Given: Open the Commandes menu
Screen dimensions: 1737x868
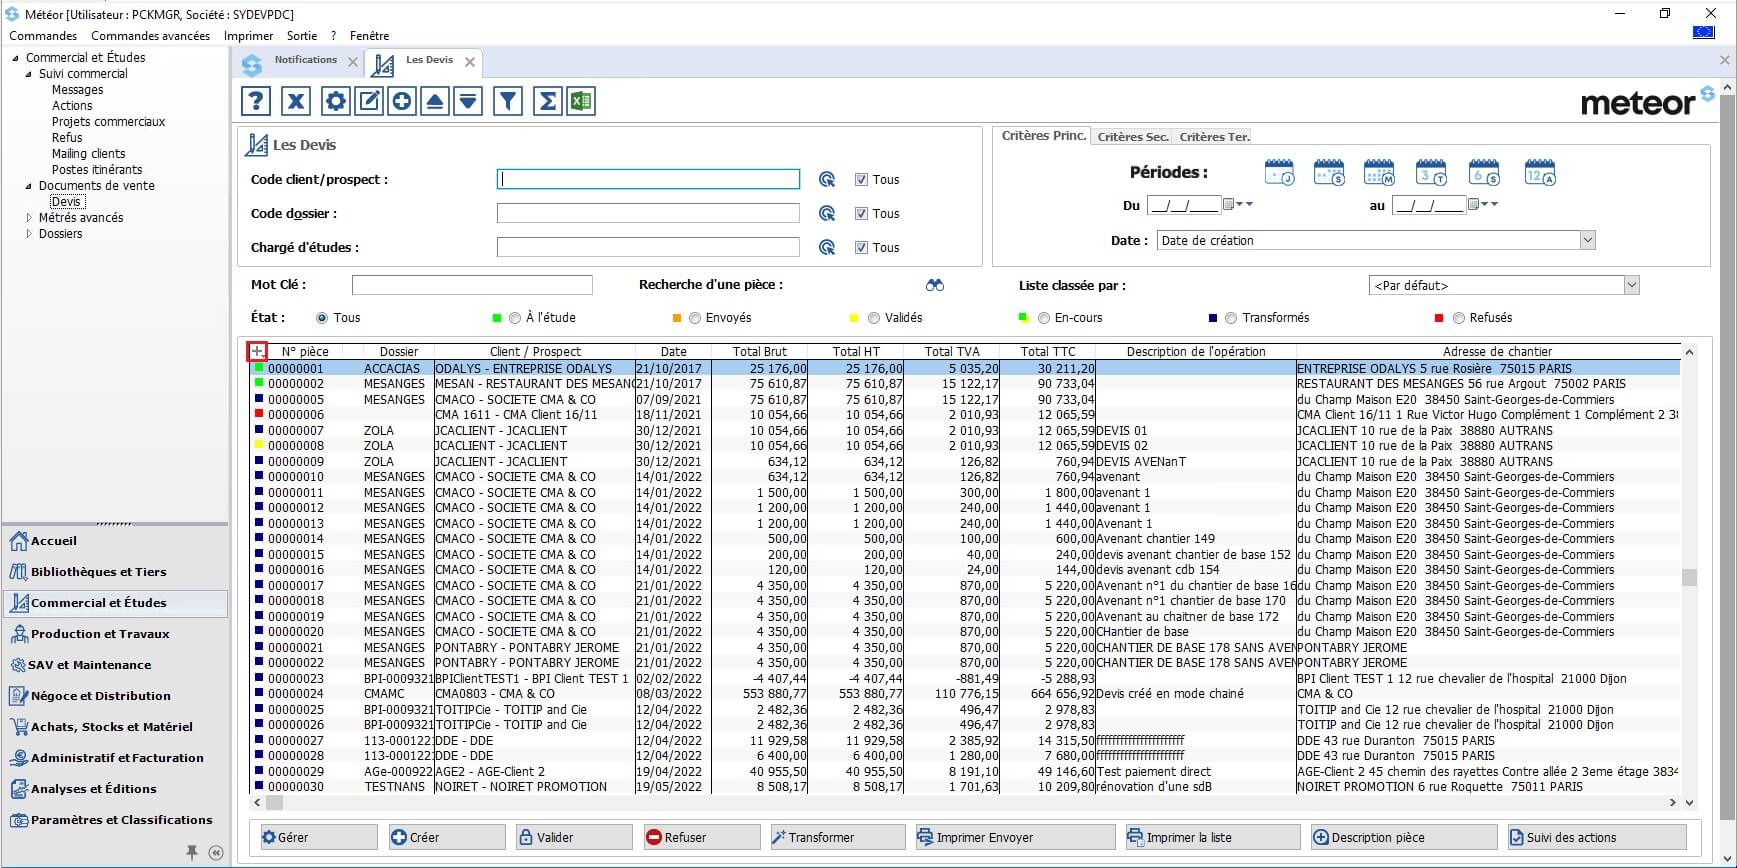Looking at the screenshot, I should tap(43, 36).
